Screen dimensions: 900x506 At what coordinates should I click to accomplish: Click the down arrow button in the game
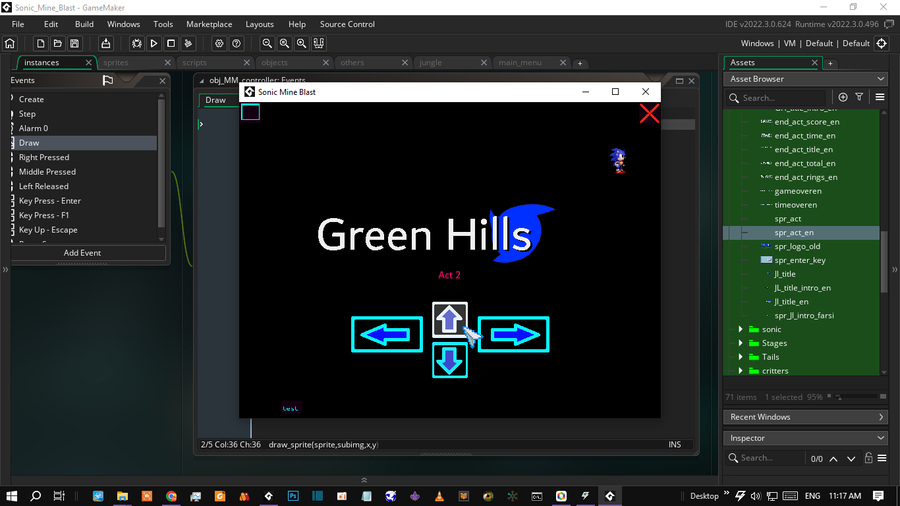(x=449, y=360)
